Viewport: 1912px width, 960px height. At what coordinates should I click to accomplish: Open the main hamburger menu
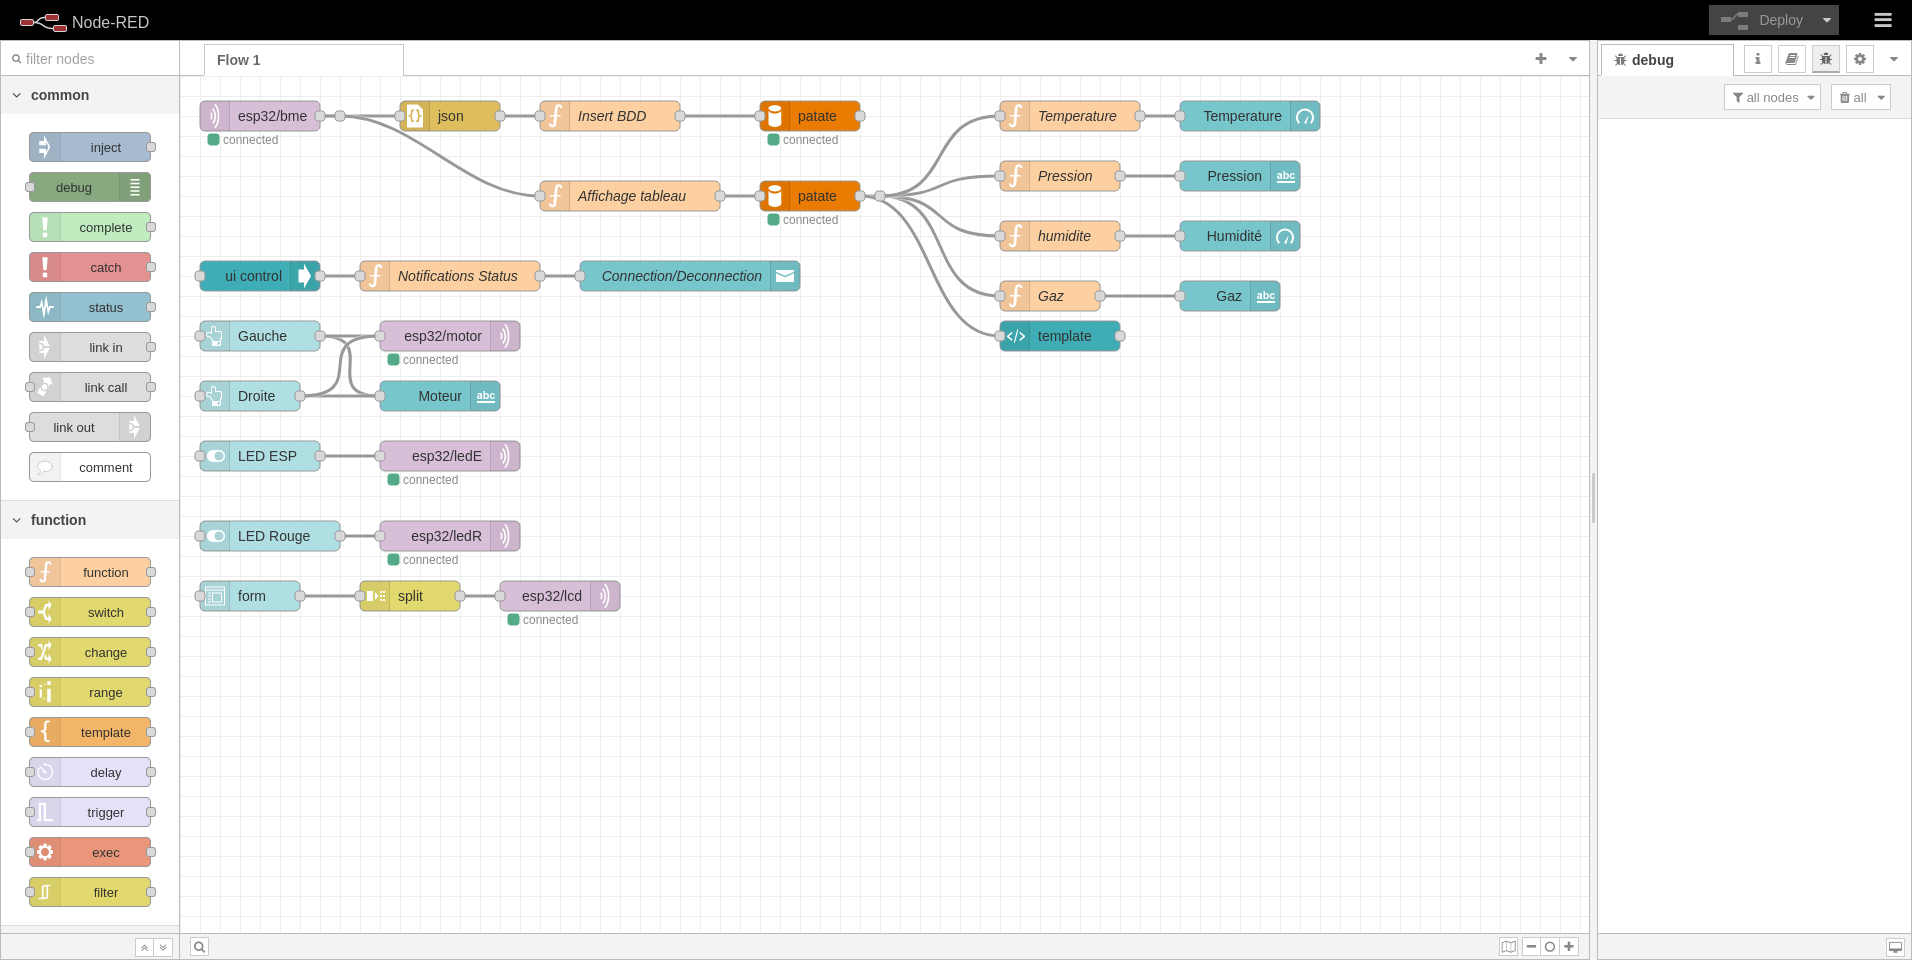(1882, 20)
